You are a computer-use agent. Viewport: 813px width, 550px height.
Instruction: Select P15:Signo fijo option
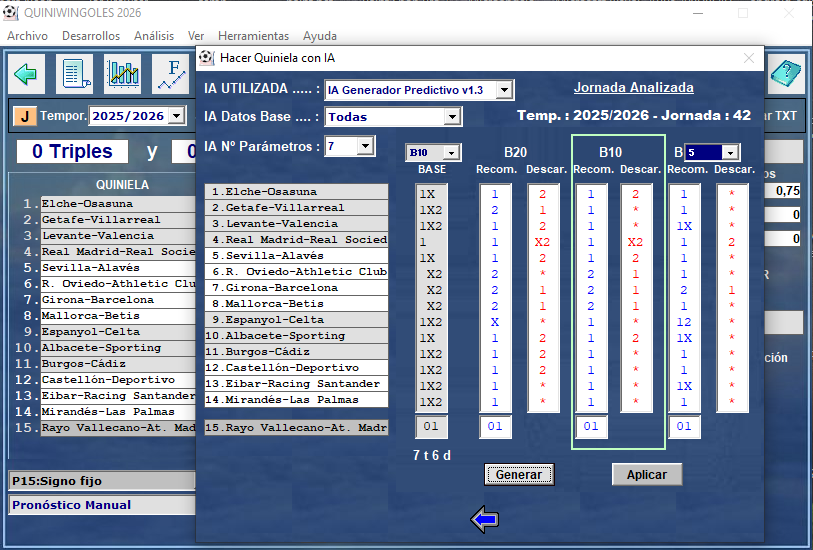102,481
